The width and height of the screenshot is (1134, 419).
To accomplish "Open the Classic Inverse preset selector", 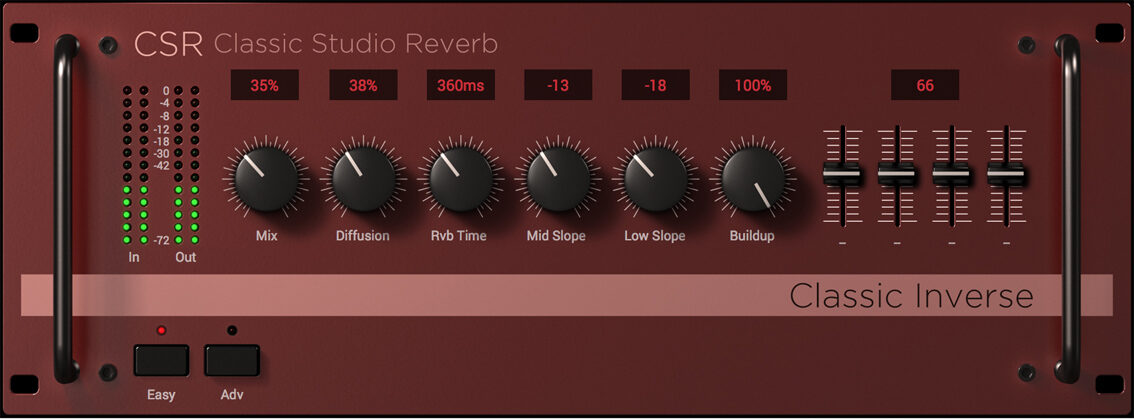I will coord(567,296).
